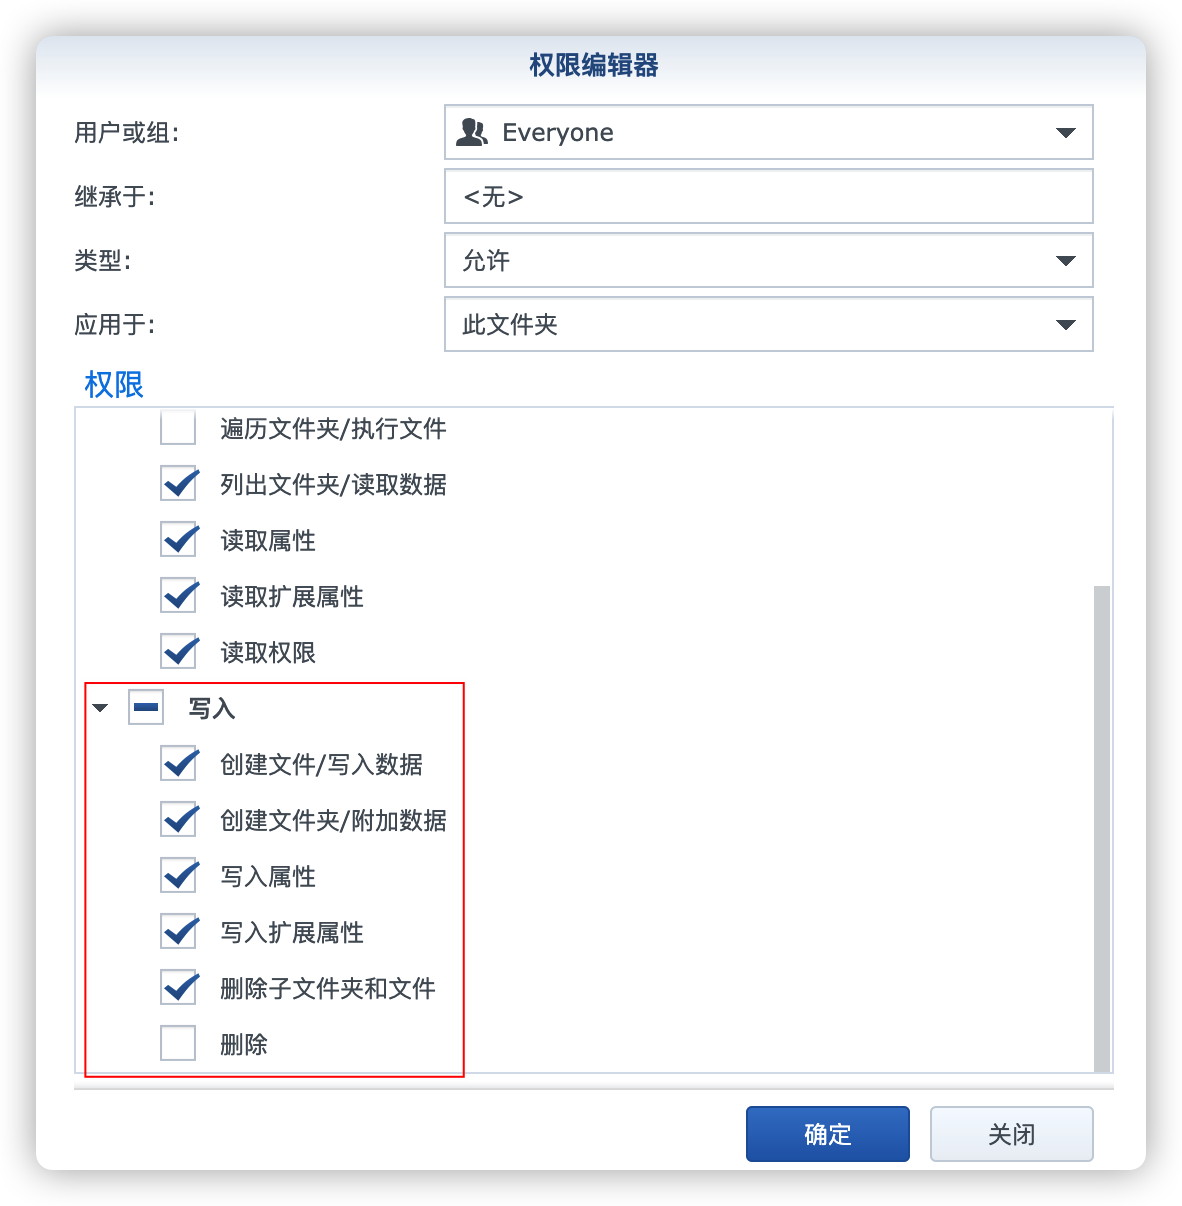Click the permissions list scrollbar
The height and width of the screenshot is (1206, 1182).
click(x=1102, y=828)
